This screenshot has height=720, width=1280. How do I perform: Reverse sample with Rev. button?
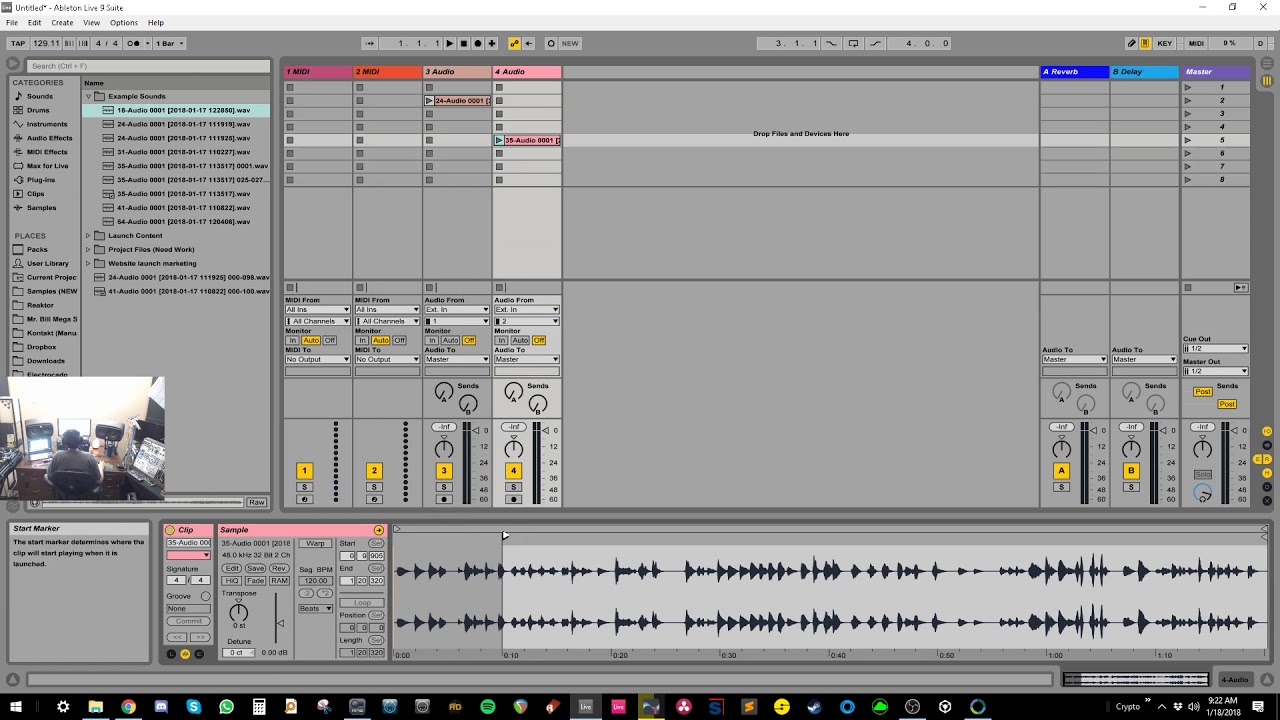click(279, 568)
